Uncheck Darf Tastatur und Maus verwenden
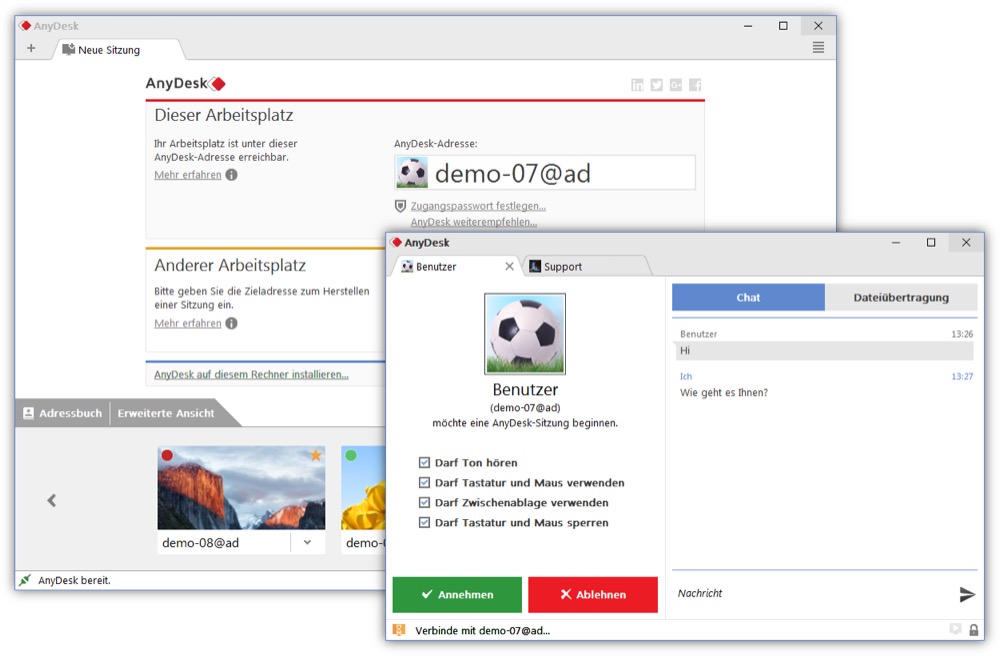The height and width of the screenshot is (656, 1000). click(424, 483)
